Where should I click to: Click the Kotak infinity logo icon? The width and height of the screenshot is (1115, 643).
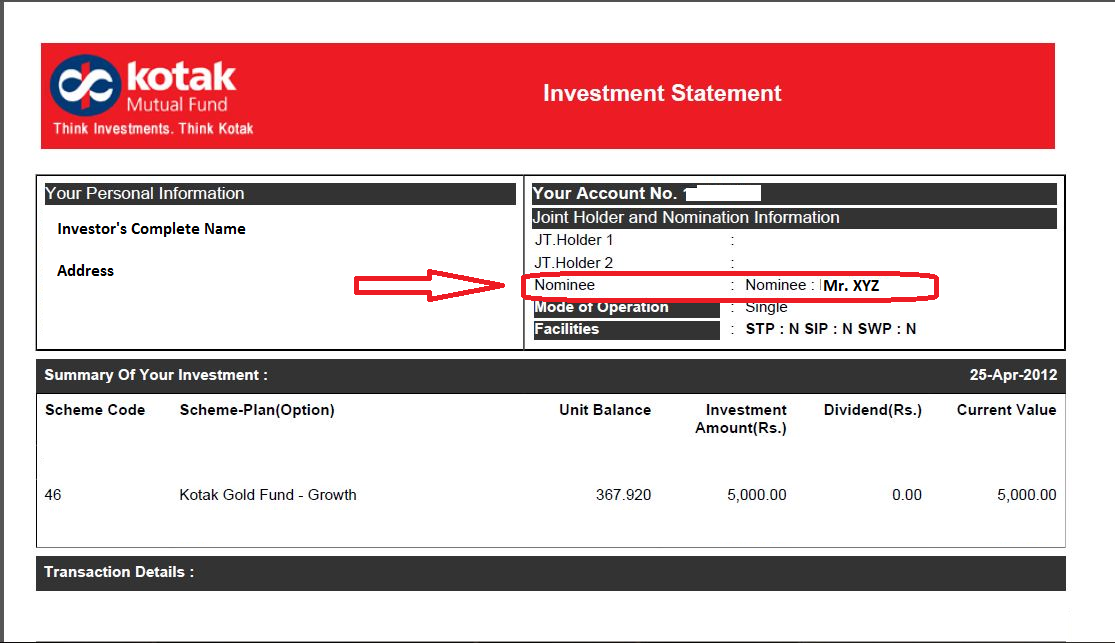click(x=85, y=85)
